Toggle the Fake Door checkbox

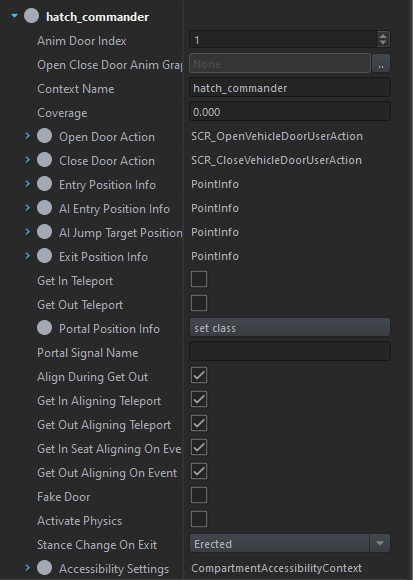(x=199, y=495)
